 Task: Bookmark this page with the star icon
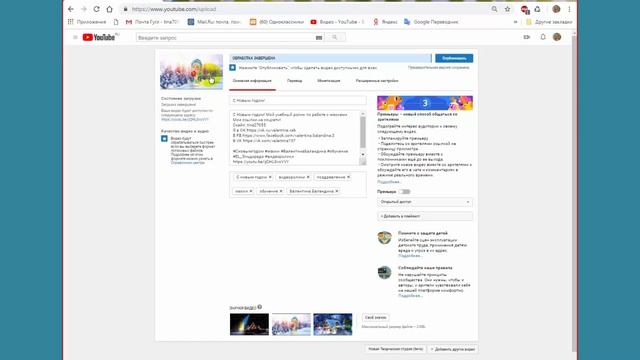tap(507, 9)
